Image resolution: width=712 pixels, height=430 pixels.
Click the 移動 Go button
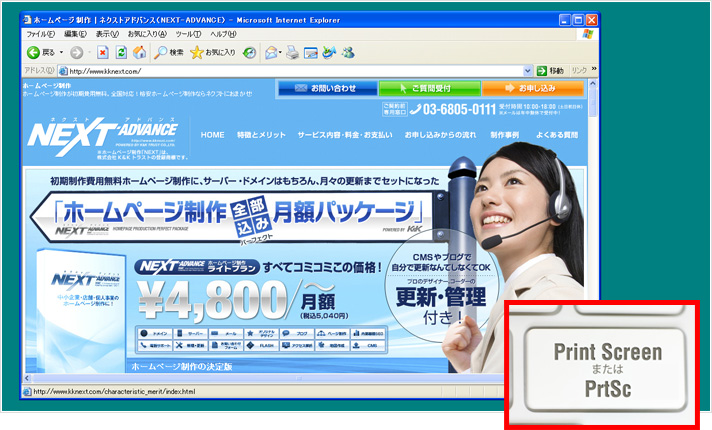coord(550,71)
